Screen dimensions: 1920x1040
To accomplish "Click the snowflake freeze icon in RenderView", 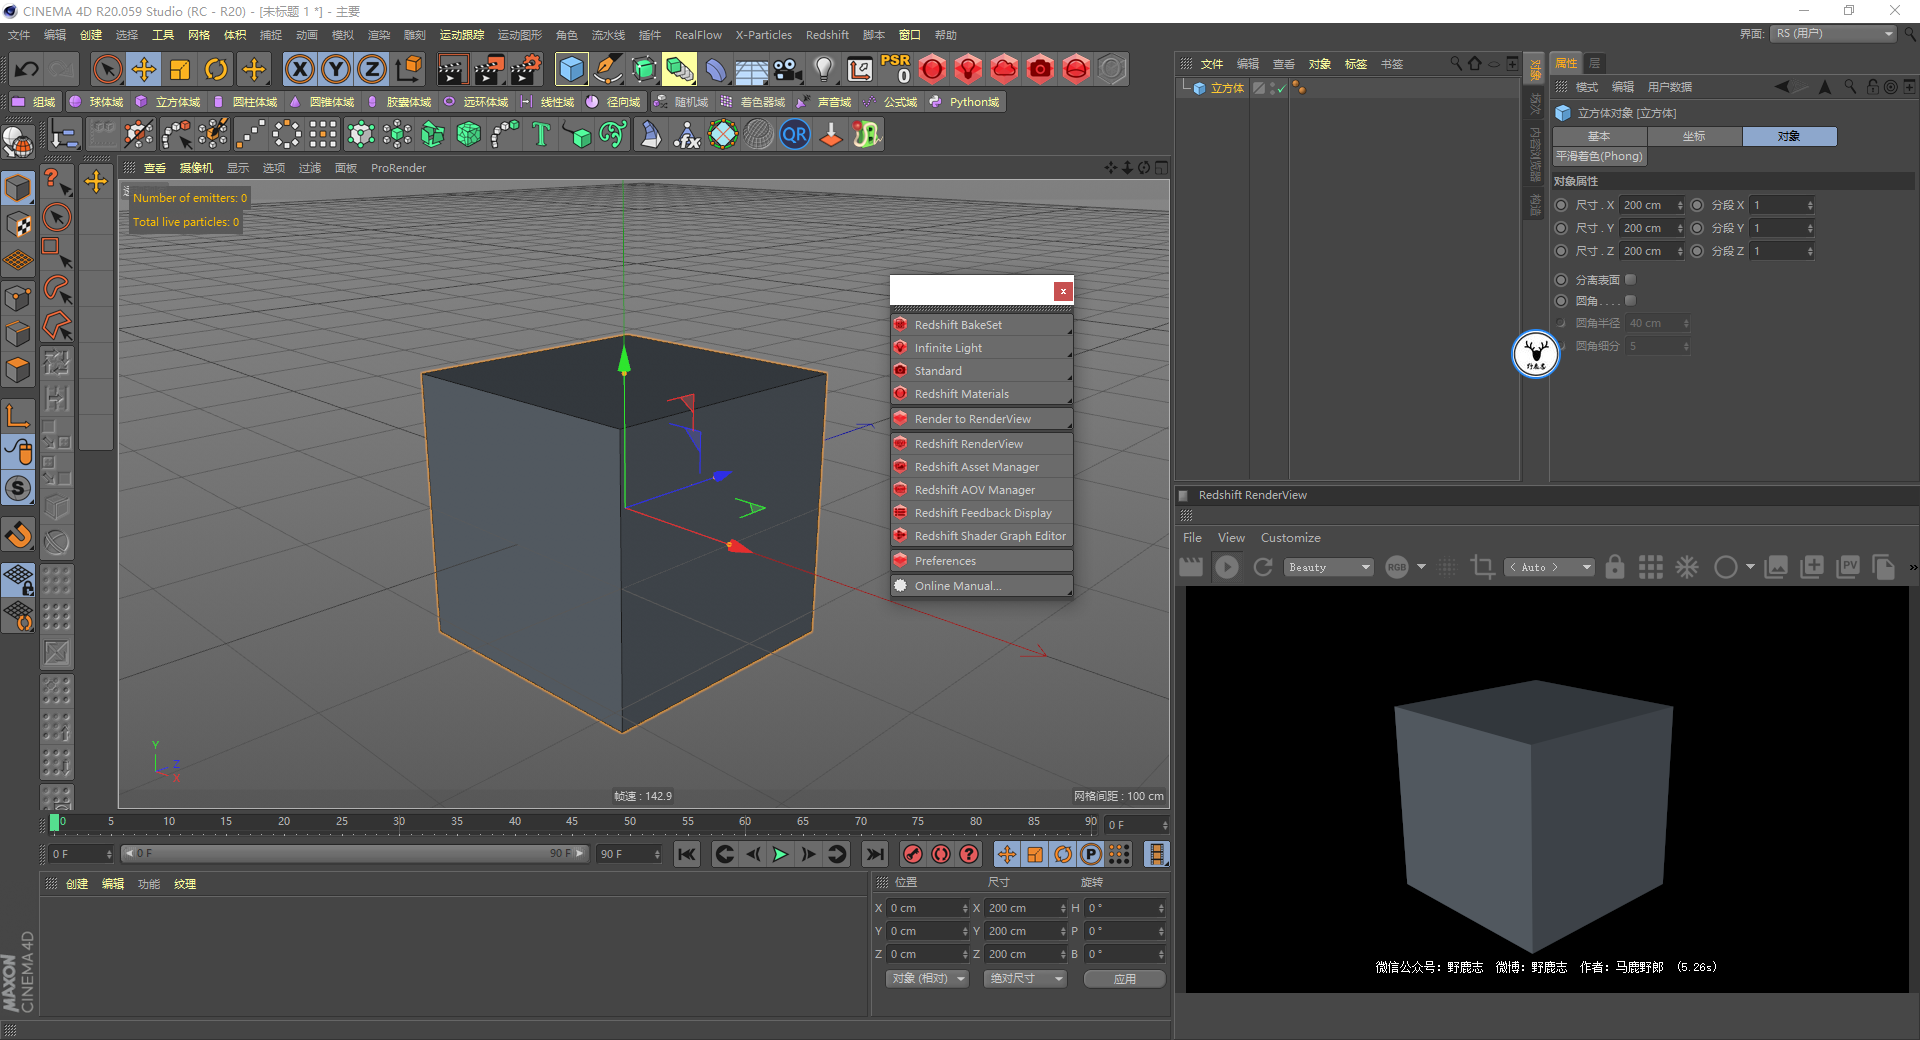I will pyautogui.click(x=1687, y=567).
